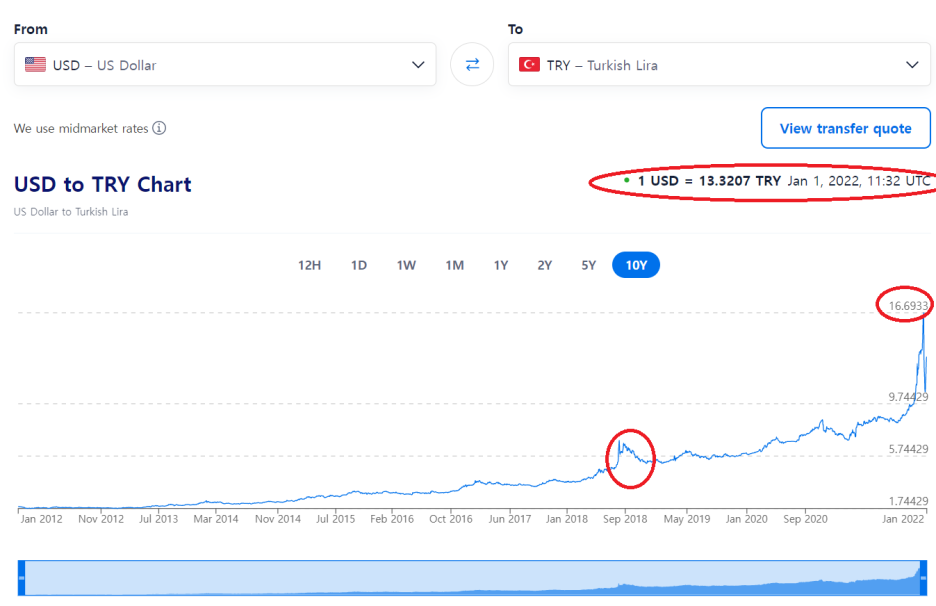936x606 pixels.
Task: Click the Nov 2012 axis label
Action: [101, 519]
